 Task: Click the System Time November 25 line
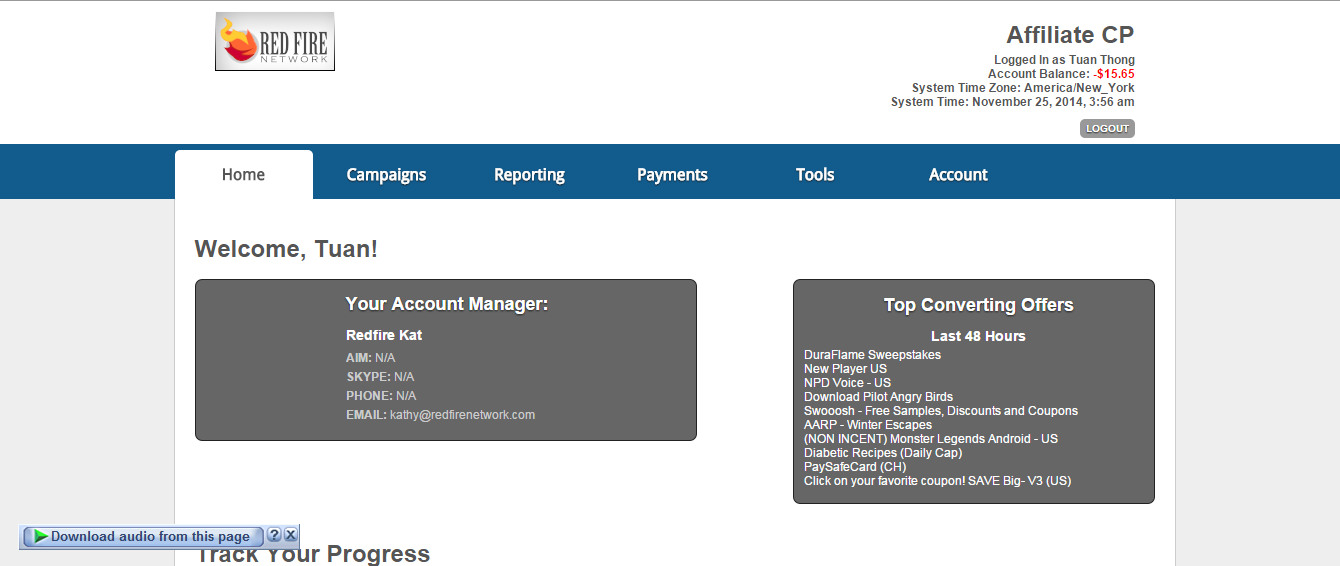(x=1012, y=102)
